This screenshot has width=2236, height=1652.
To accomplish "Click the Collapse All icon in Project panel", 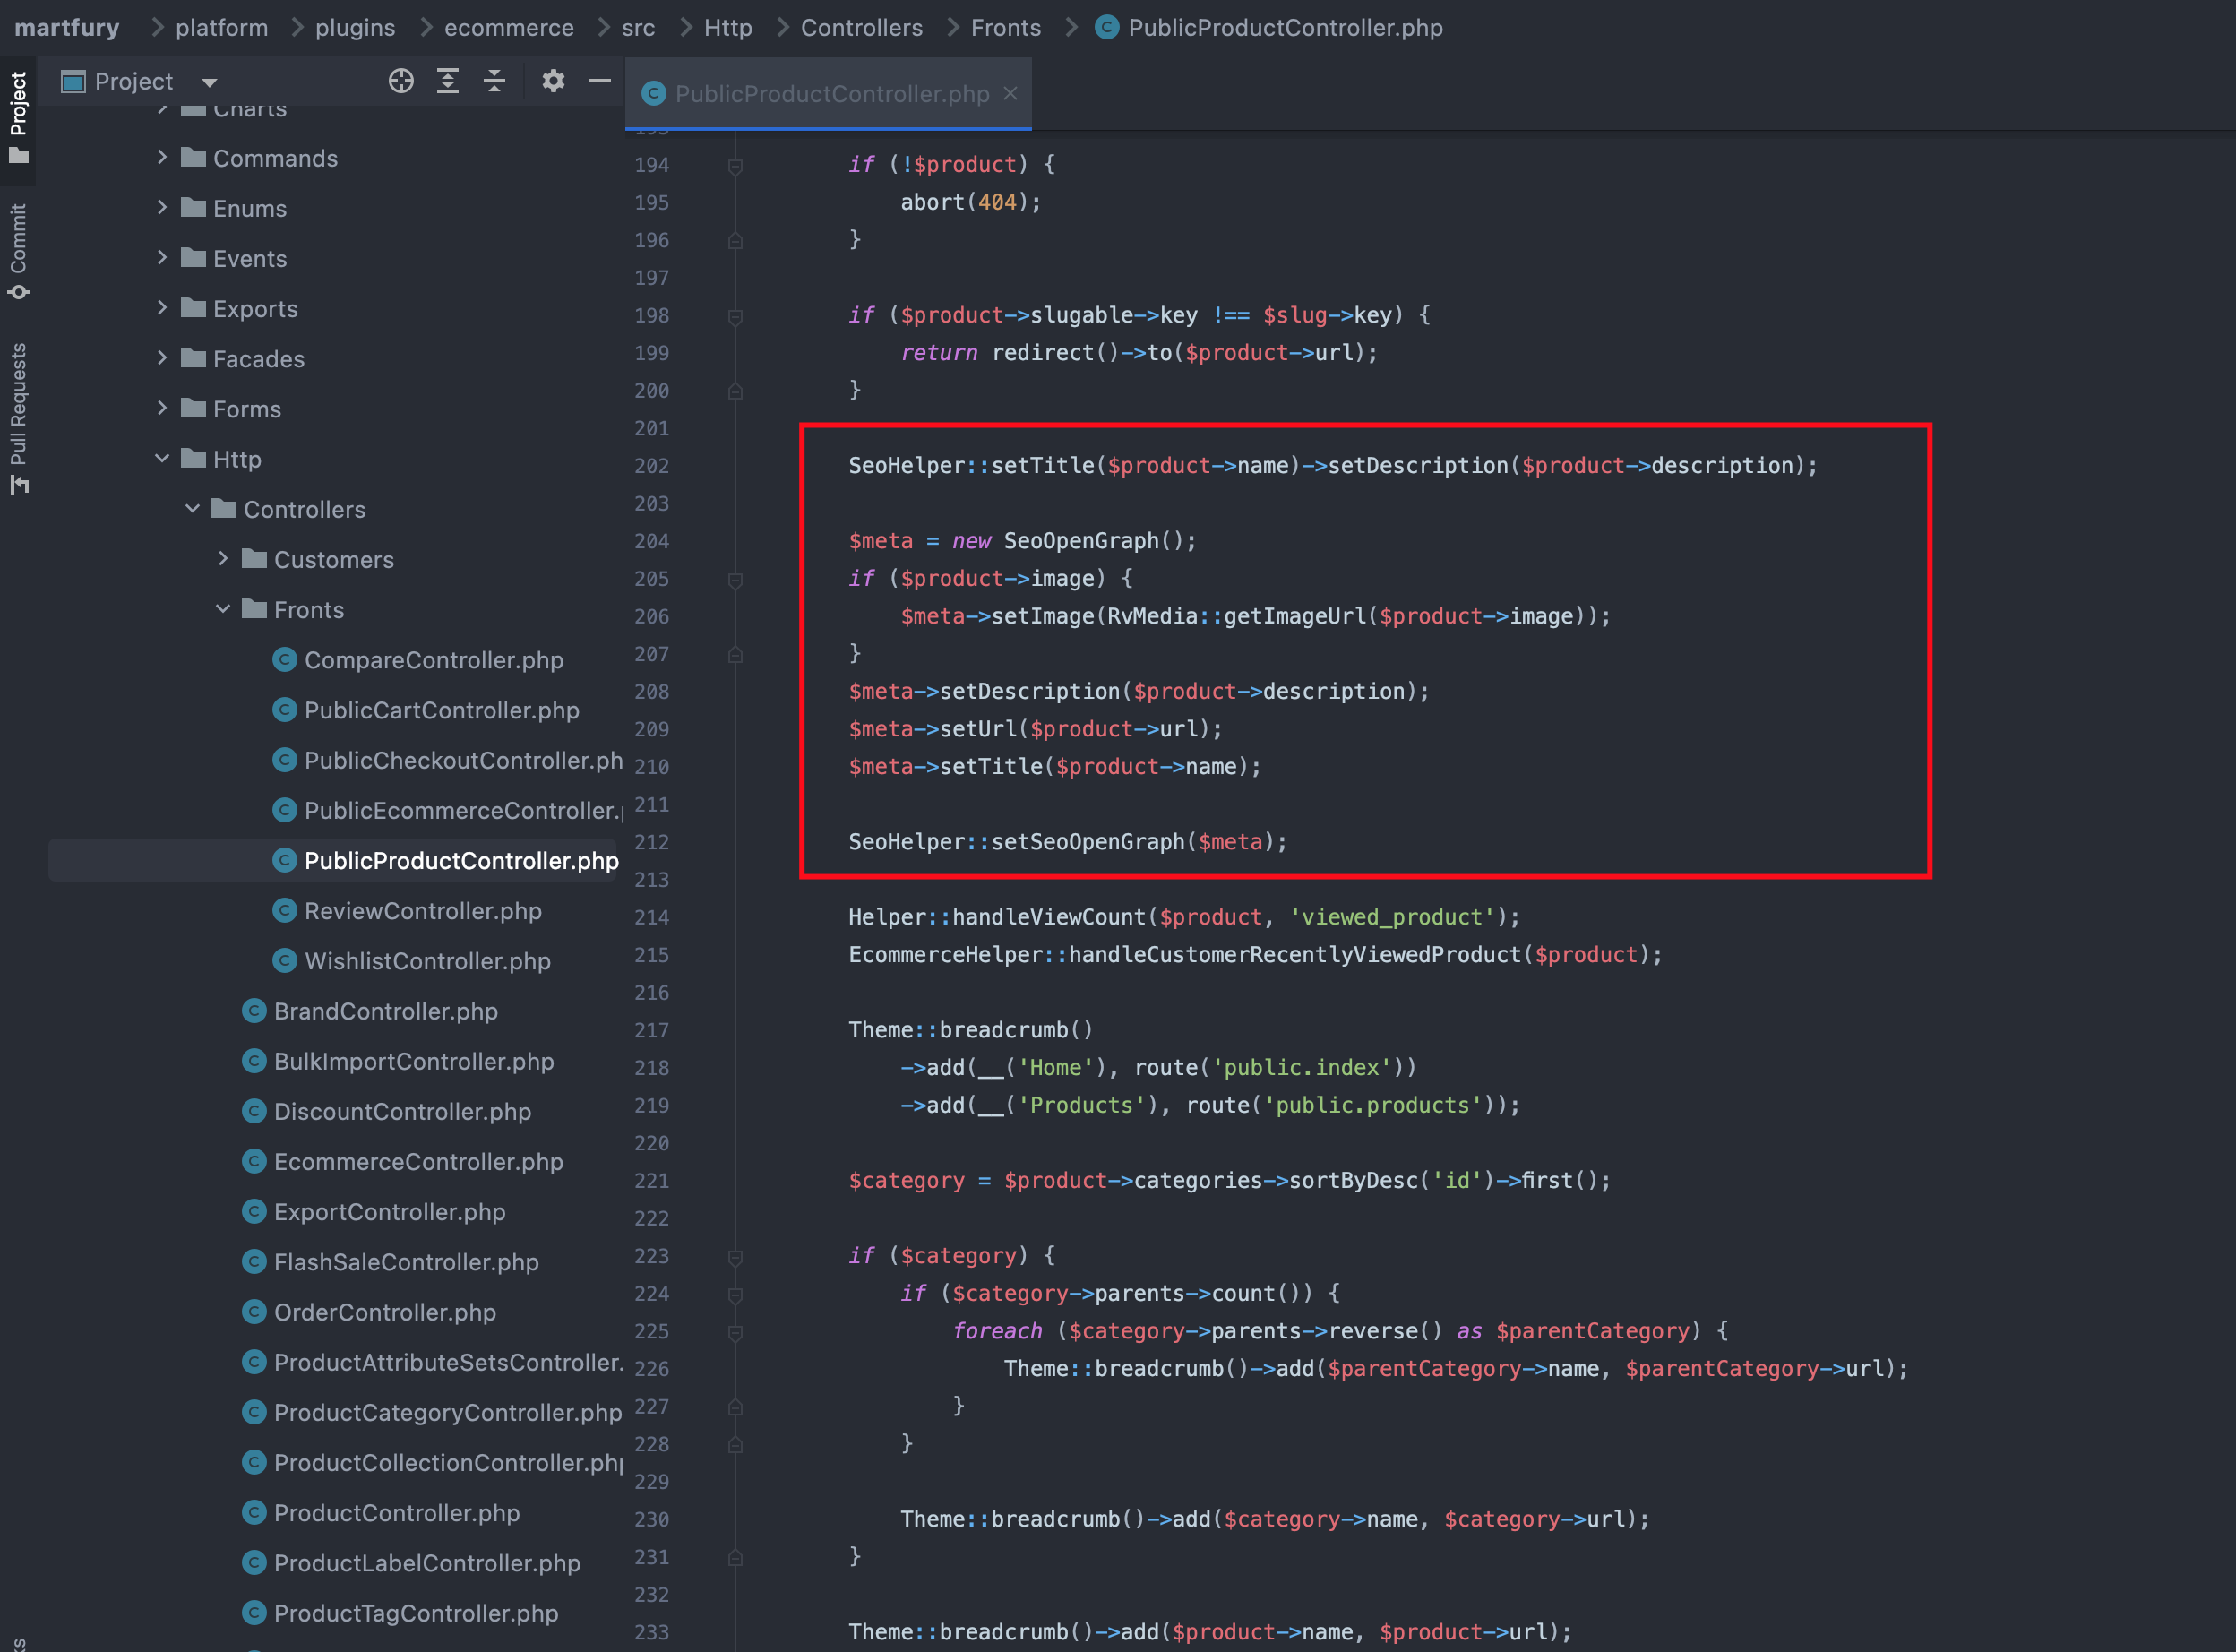I will 494,81.
